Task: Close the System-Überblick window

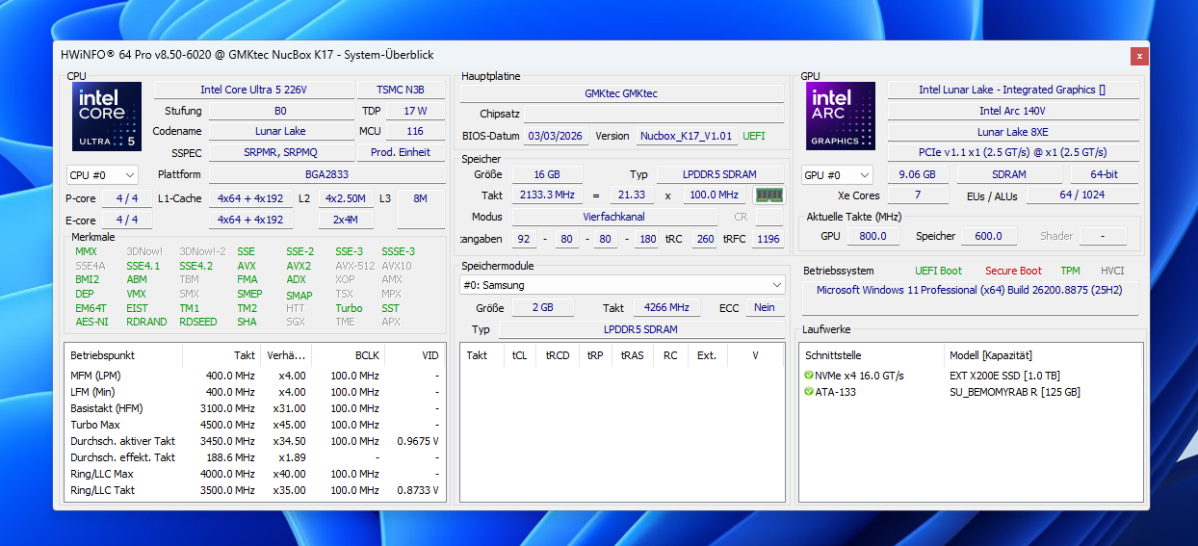Action: [1139, 56]
